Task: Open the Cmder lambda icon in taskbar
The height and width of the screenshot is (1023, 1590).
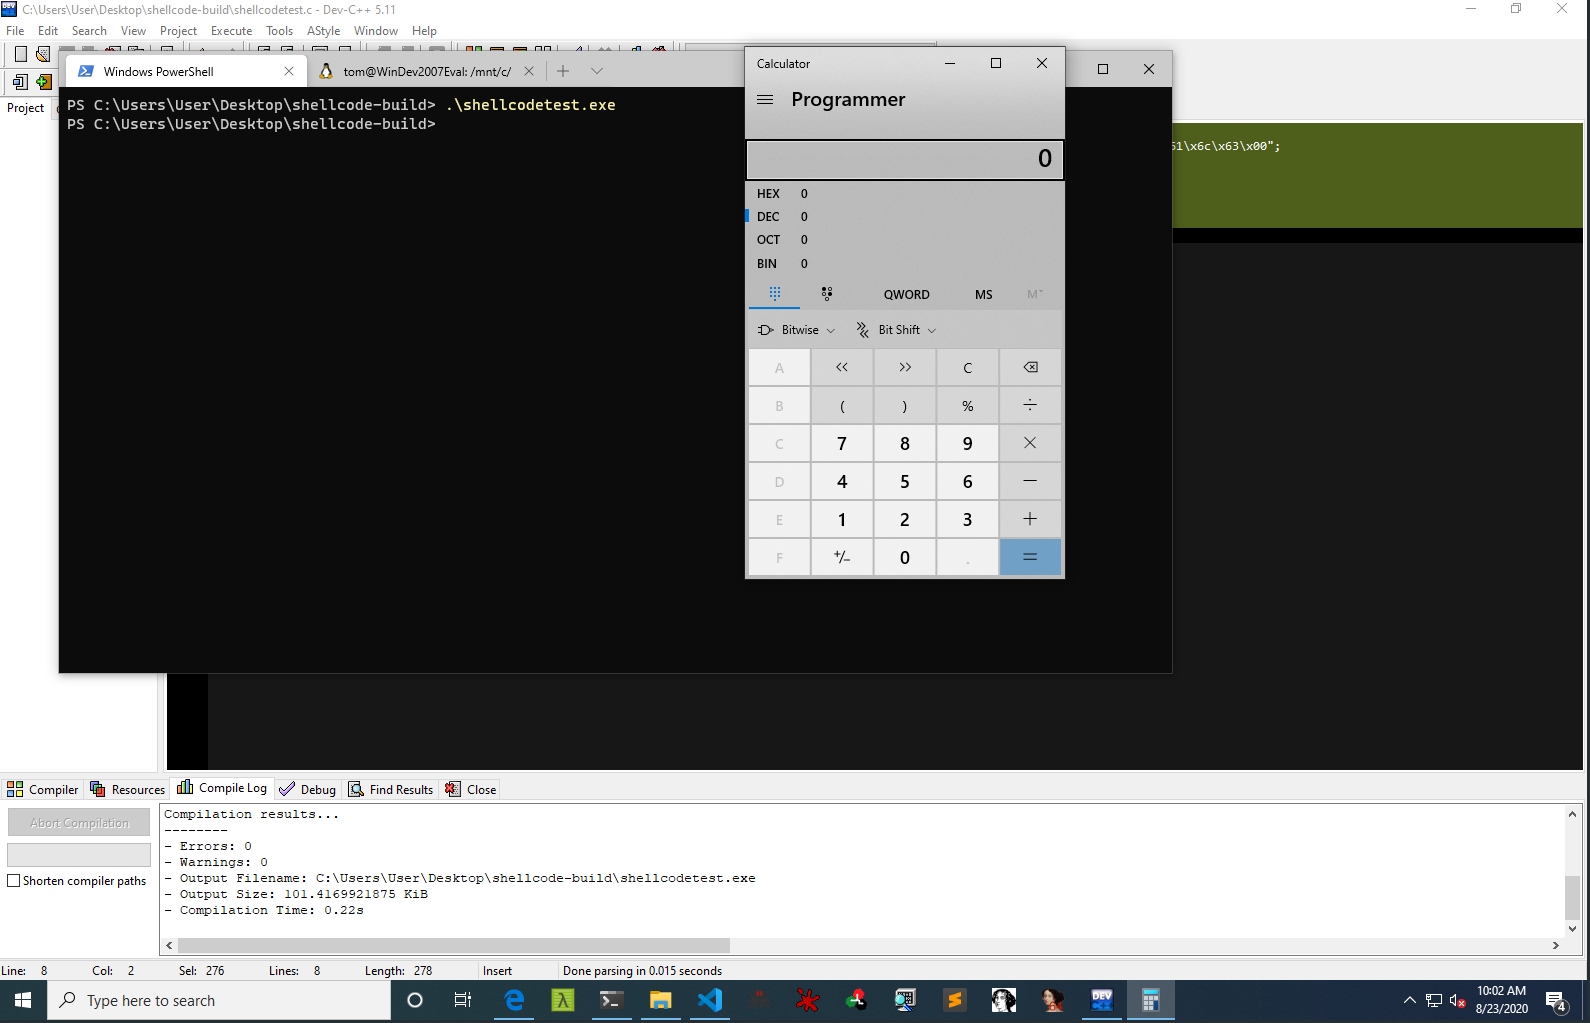Action: 563,1000
